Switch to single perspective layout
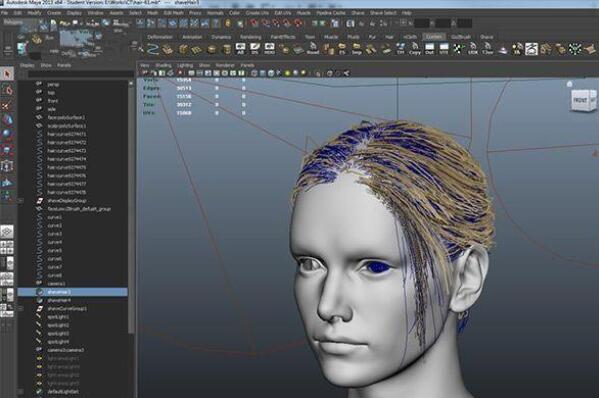 click(x=7, y=231)
